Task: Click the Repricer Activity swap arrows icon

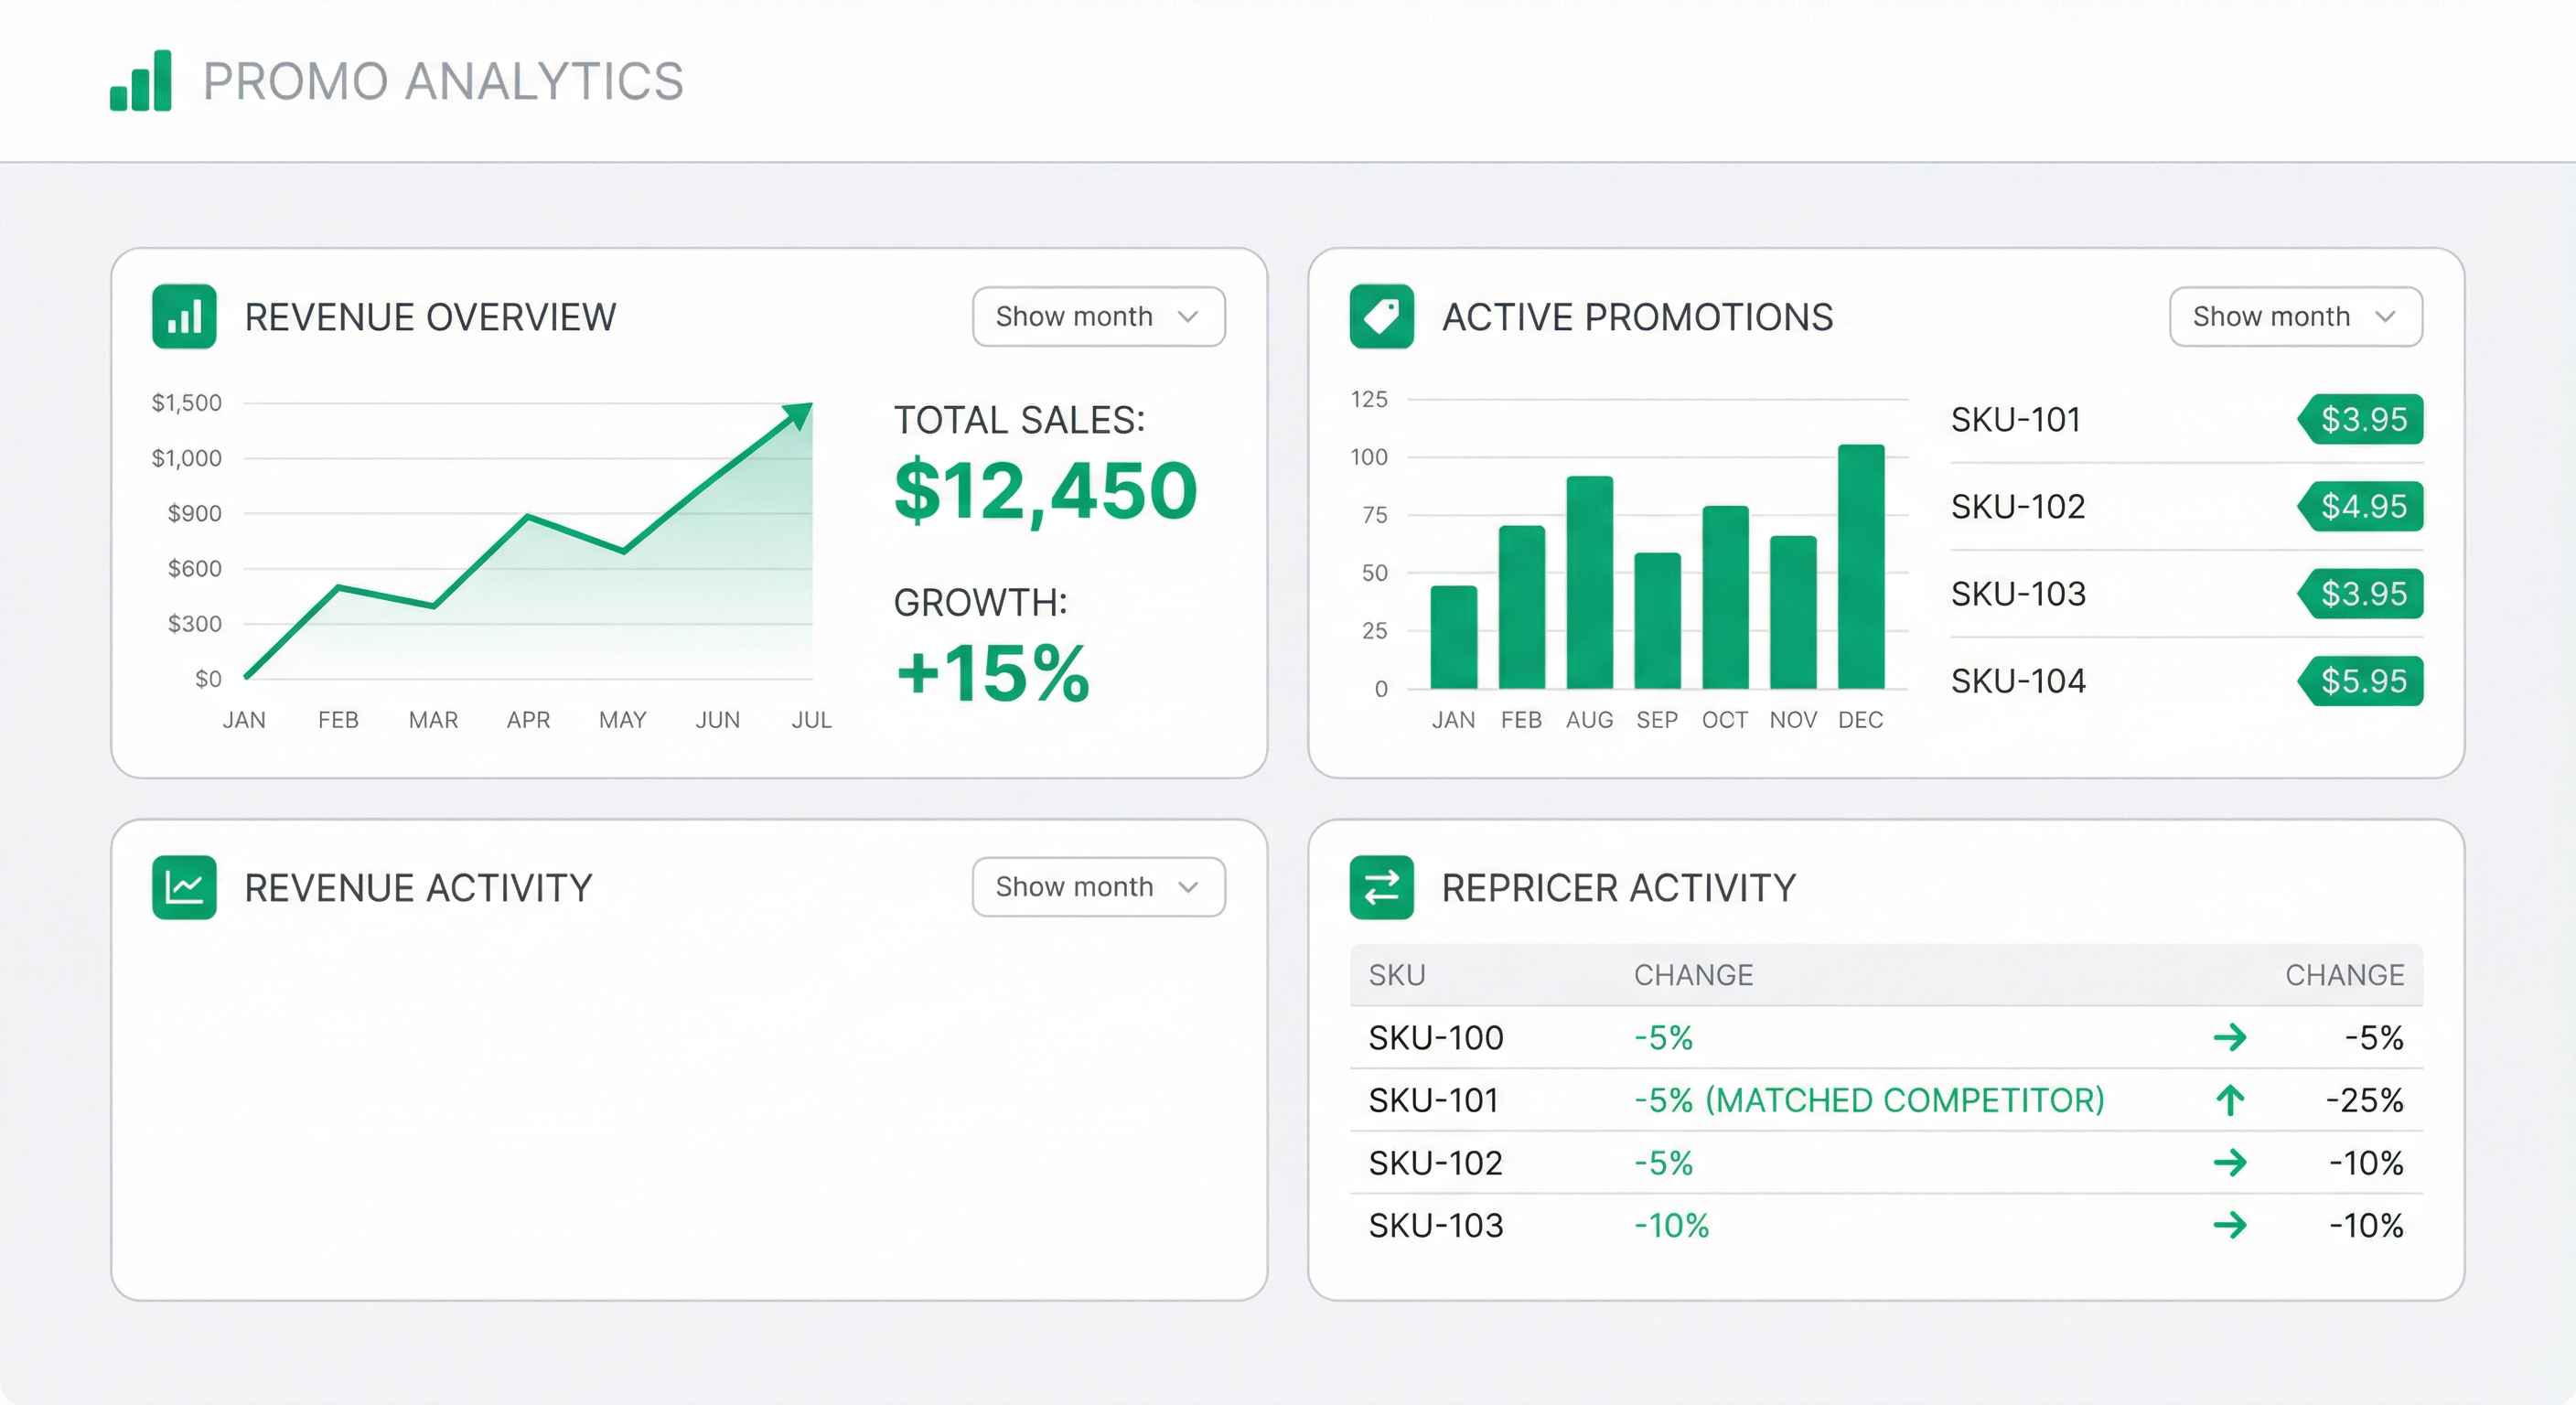Action: pos(1381,887)
